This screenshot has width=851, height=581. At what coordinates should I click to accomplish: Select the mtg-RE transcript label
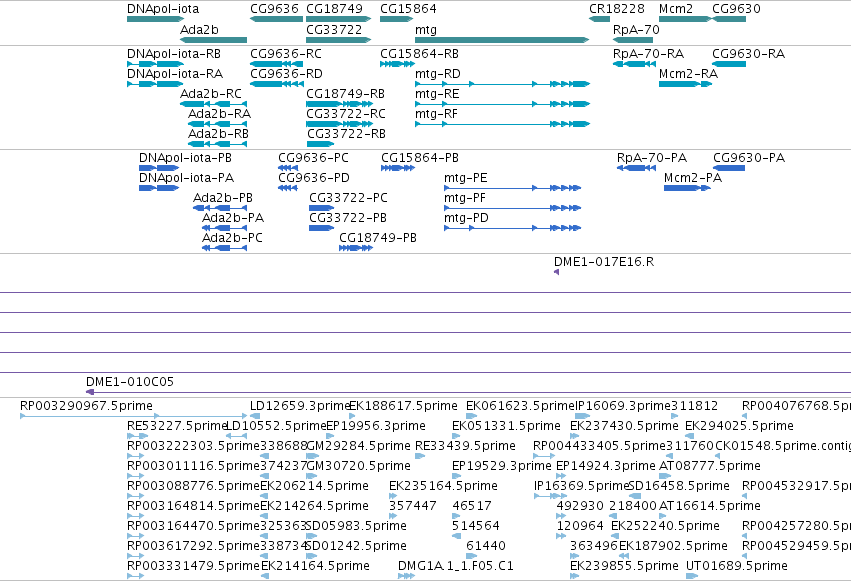437,94
